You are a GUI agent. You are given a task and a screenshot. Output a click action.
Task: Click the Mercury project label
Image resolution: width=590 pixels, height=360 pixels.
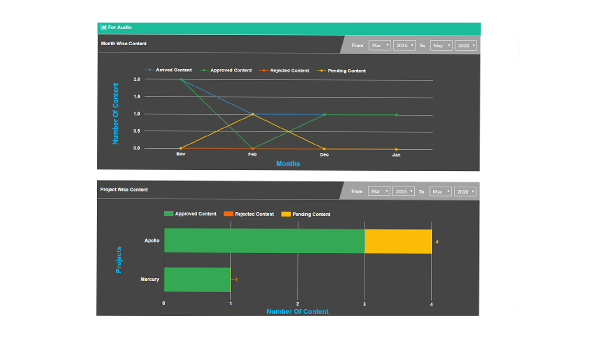click(x=150, y=279)
